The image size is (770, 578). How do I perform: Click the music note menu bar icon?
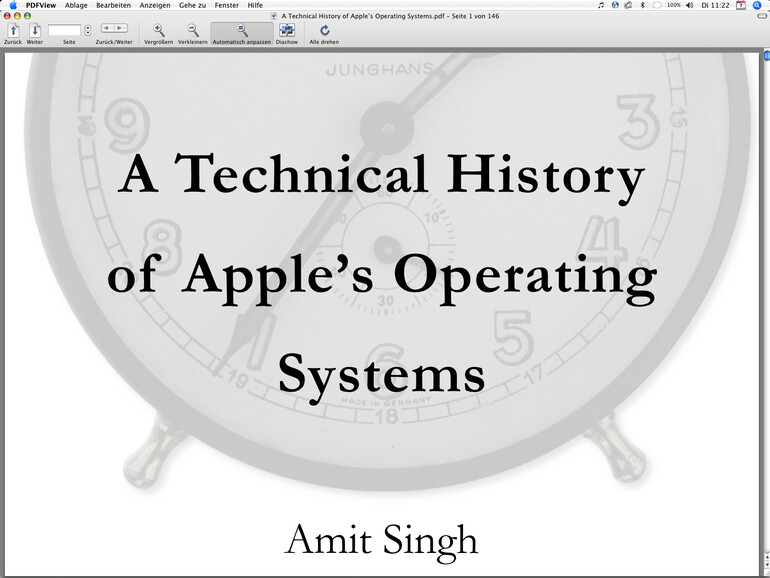(x=601, y=5)
